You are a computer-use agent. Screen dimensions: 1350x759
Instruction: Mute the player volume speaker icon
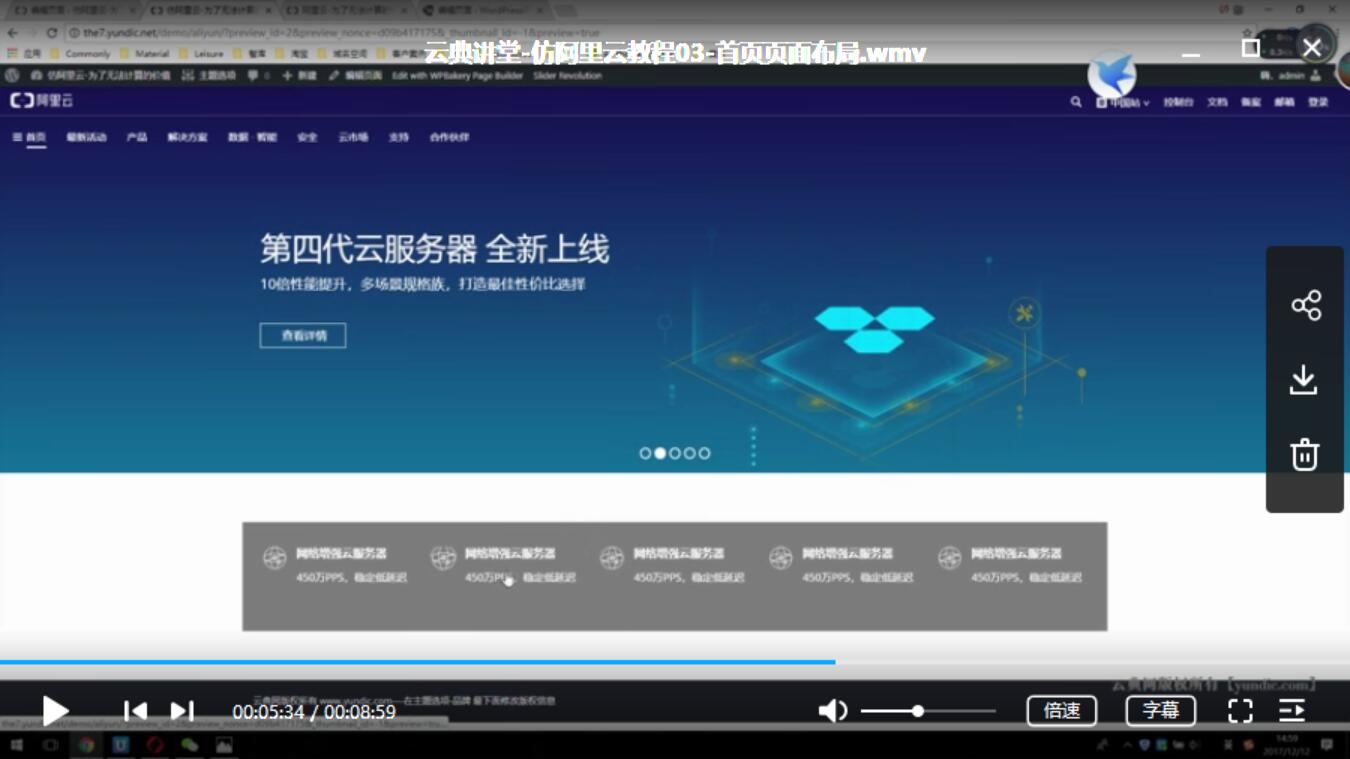[833, 711]
